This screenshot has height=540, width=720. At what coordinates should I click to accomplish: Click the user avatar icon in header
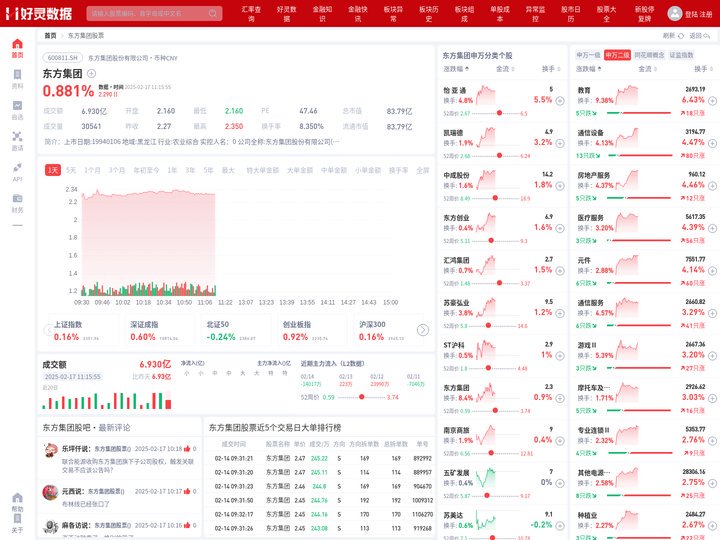click(x=675, y=14)
